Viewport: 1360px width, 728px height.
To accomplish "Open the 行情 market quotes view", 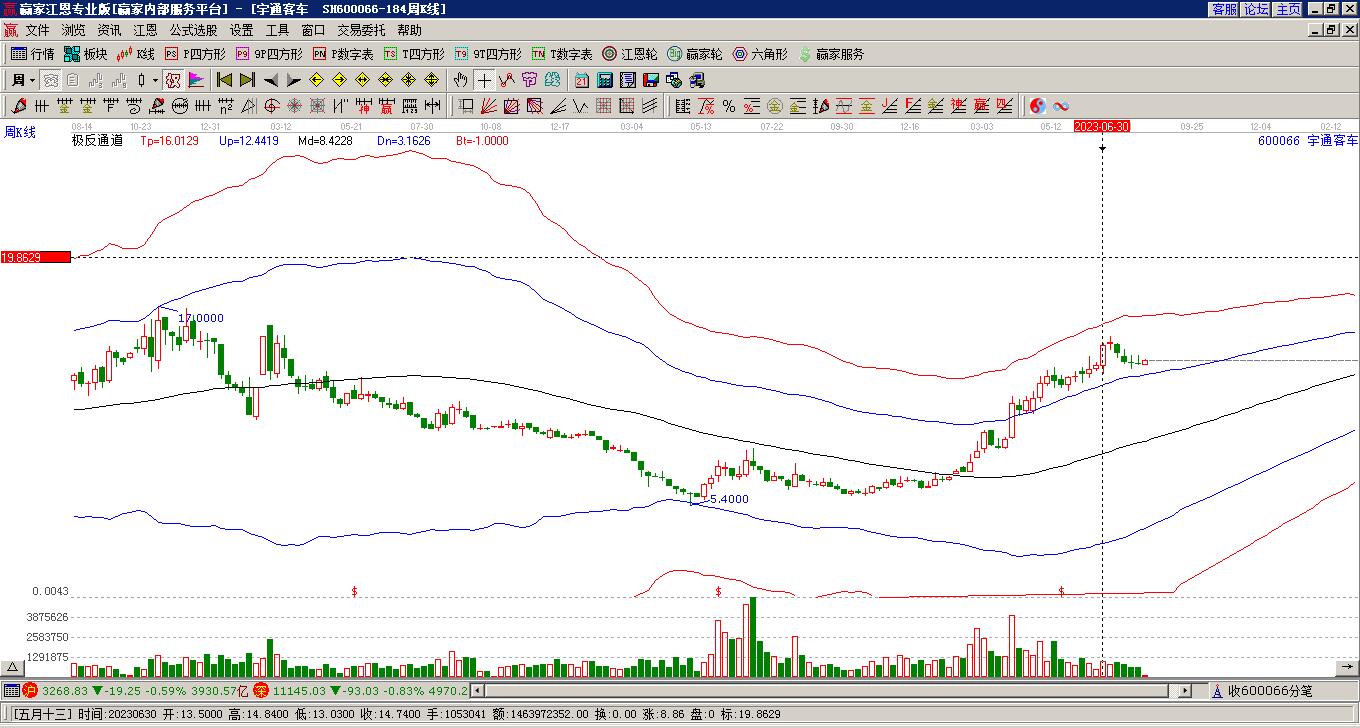I will pyautogui.click(x=32, y=54).
